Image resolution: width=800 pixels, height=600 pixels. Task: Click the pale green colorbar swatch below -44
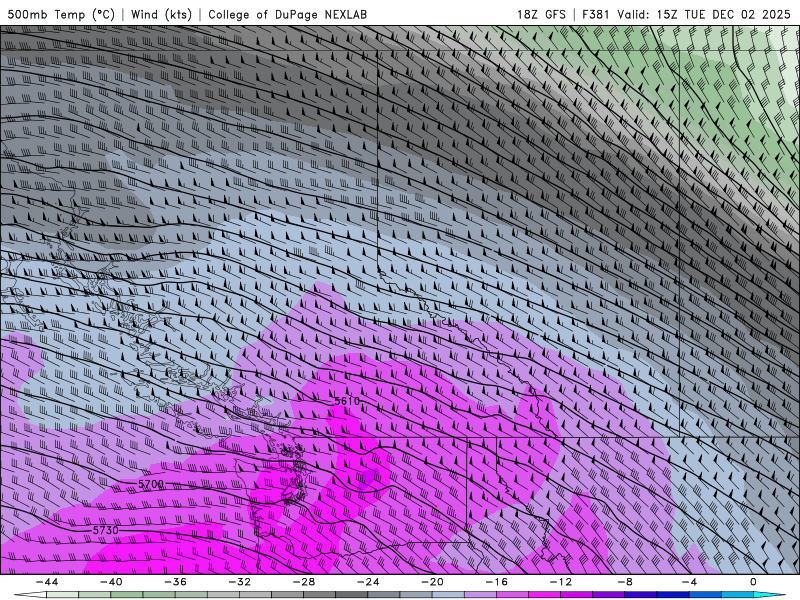[x=62, y=595]
